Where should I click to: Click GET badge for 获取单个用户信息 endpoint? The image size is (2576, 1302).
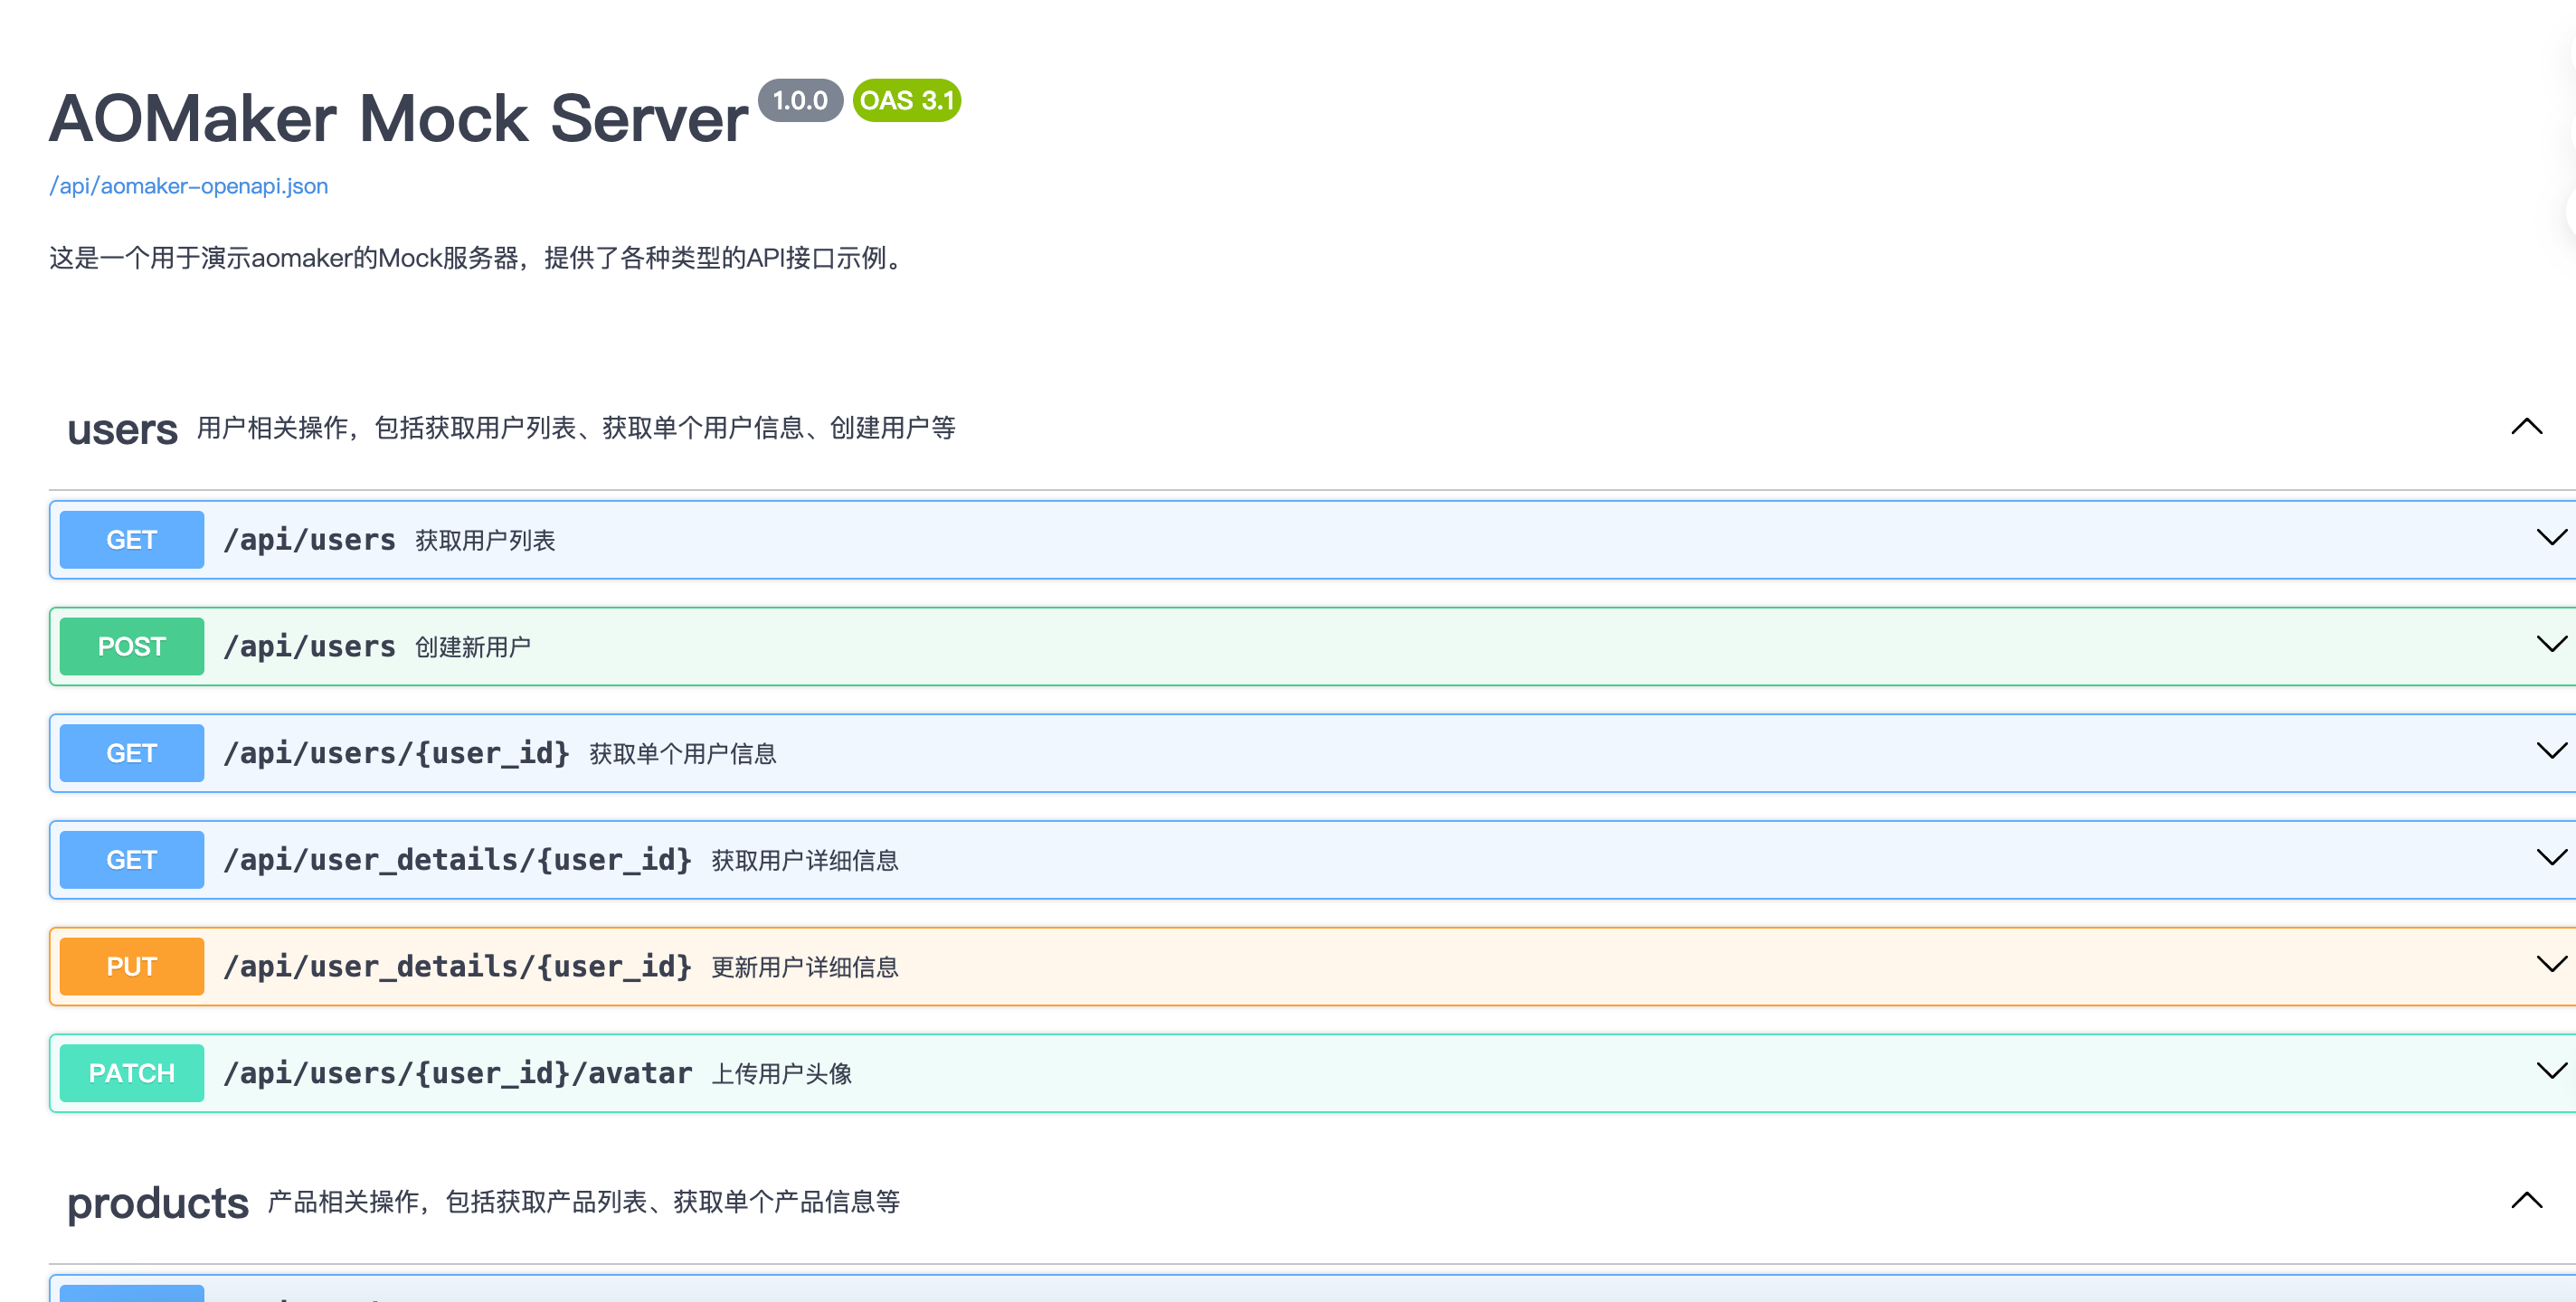131,753
